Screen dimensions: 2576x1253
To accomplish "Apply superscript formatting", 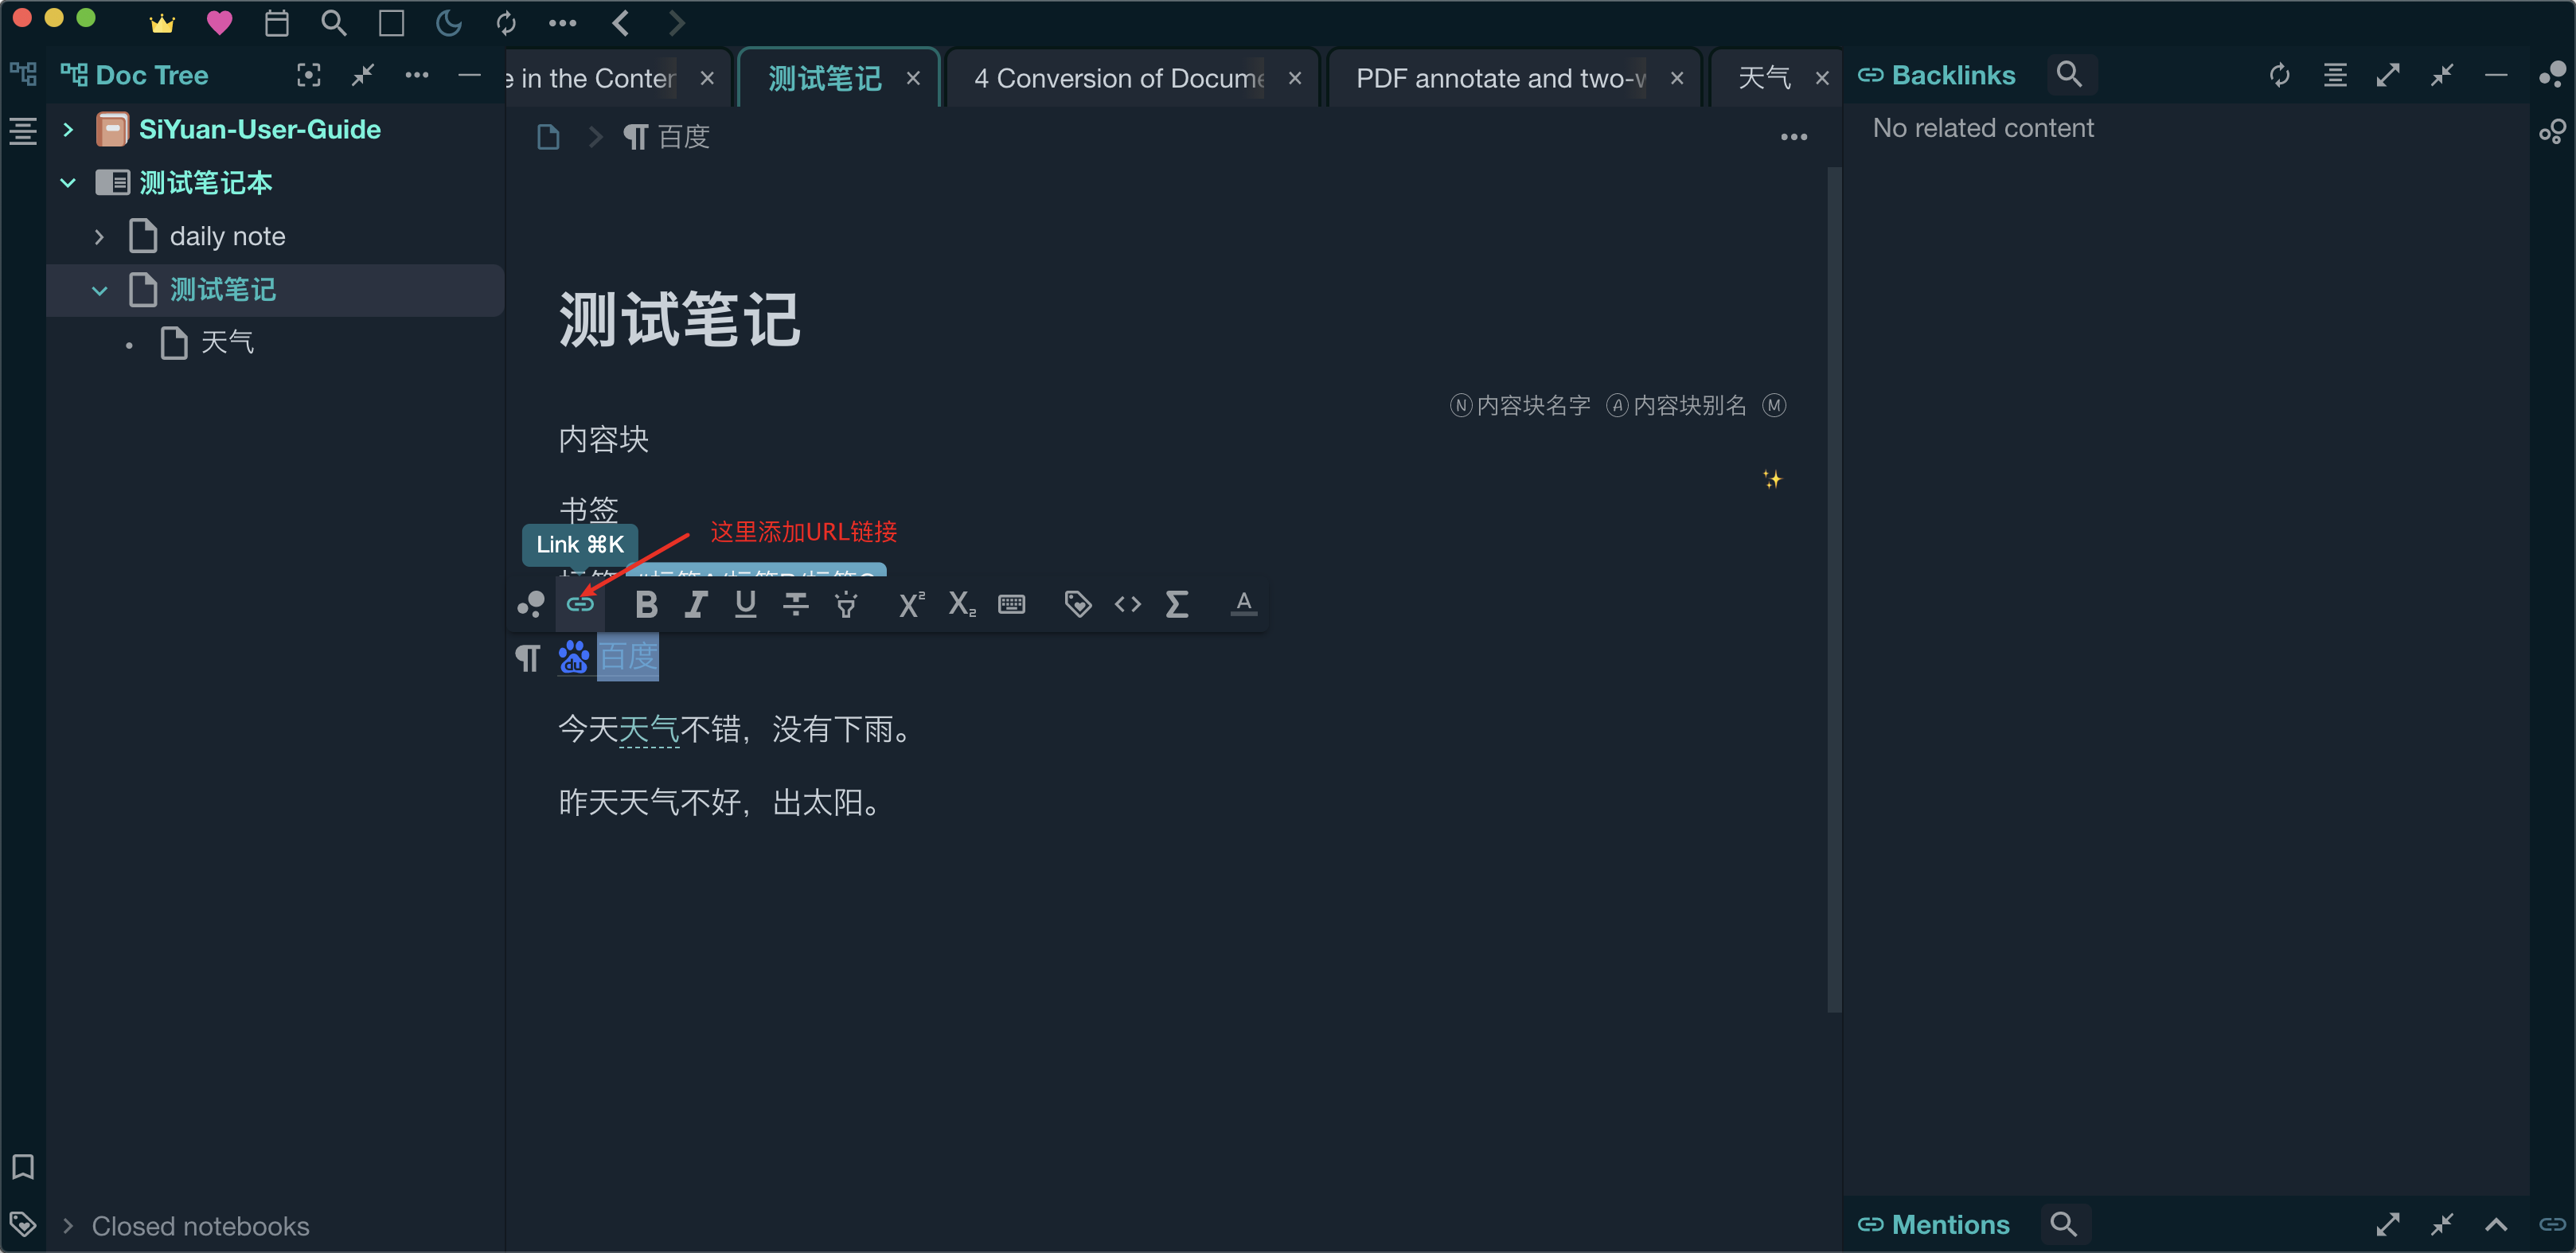I will [911, 604].
